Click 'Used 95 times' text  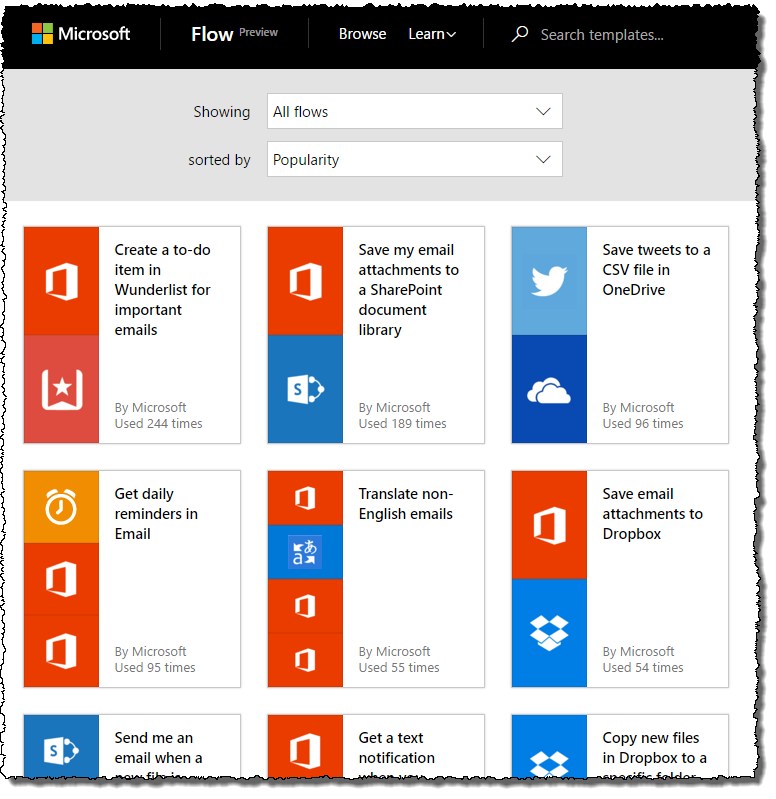click(155, 668)
